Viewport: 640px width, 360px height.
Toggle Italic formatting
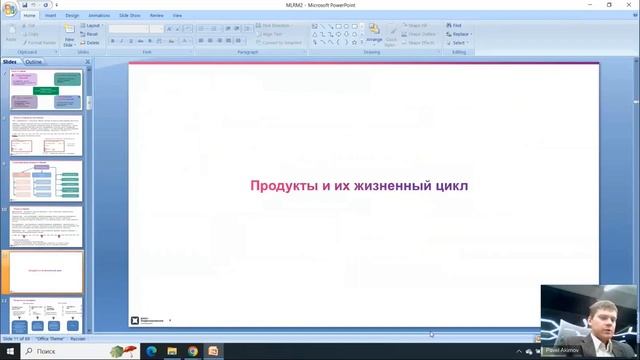click(122, 41)
